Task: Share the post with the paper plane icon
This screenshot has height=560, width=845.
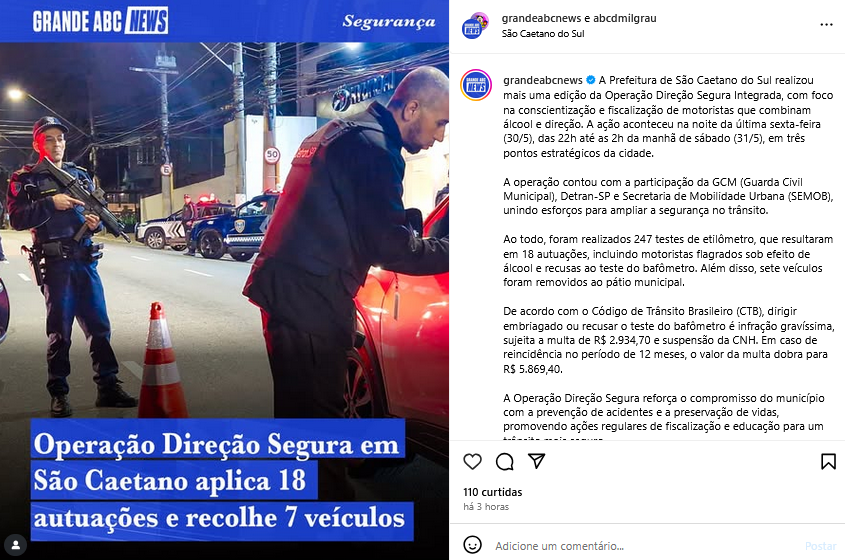Action: point(537,461)
